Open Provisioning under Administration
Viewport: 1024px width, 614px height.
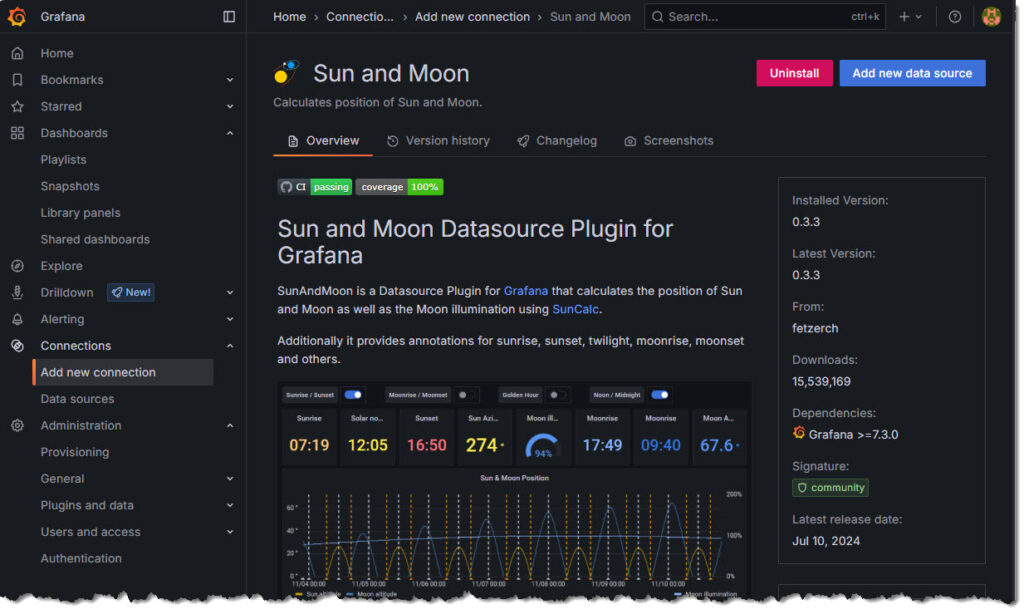point(75,452)
